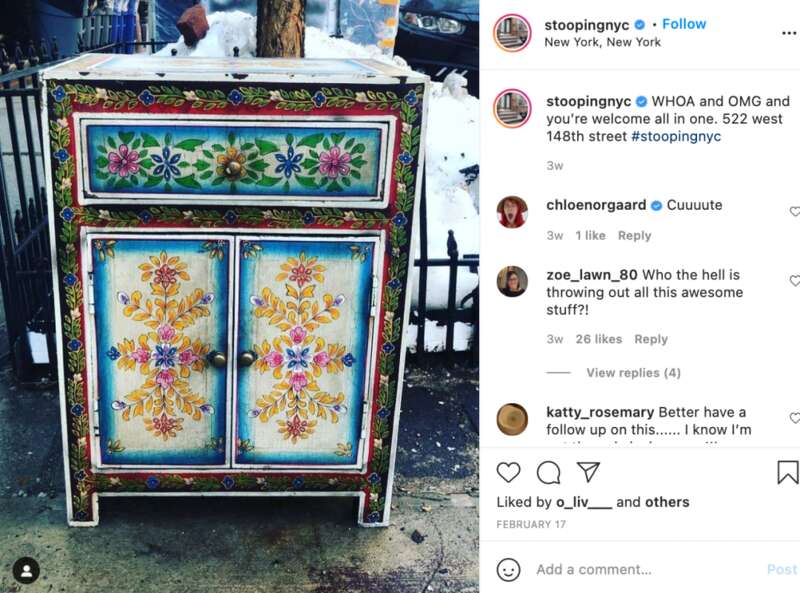Like the post with the heart icon
This screenshot has height=593, width=800.
tap(508, 472)
